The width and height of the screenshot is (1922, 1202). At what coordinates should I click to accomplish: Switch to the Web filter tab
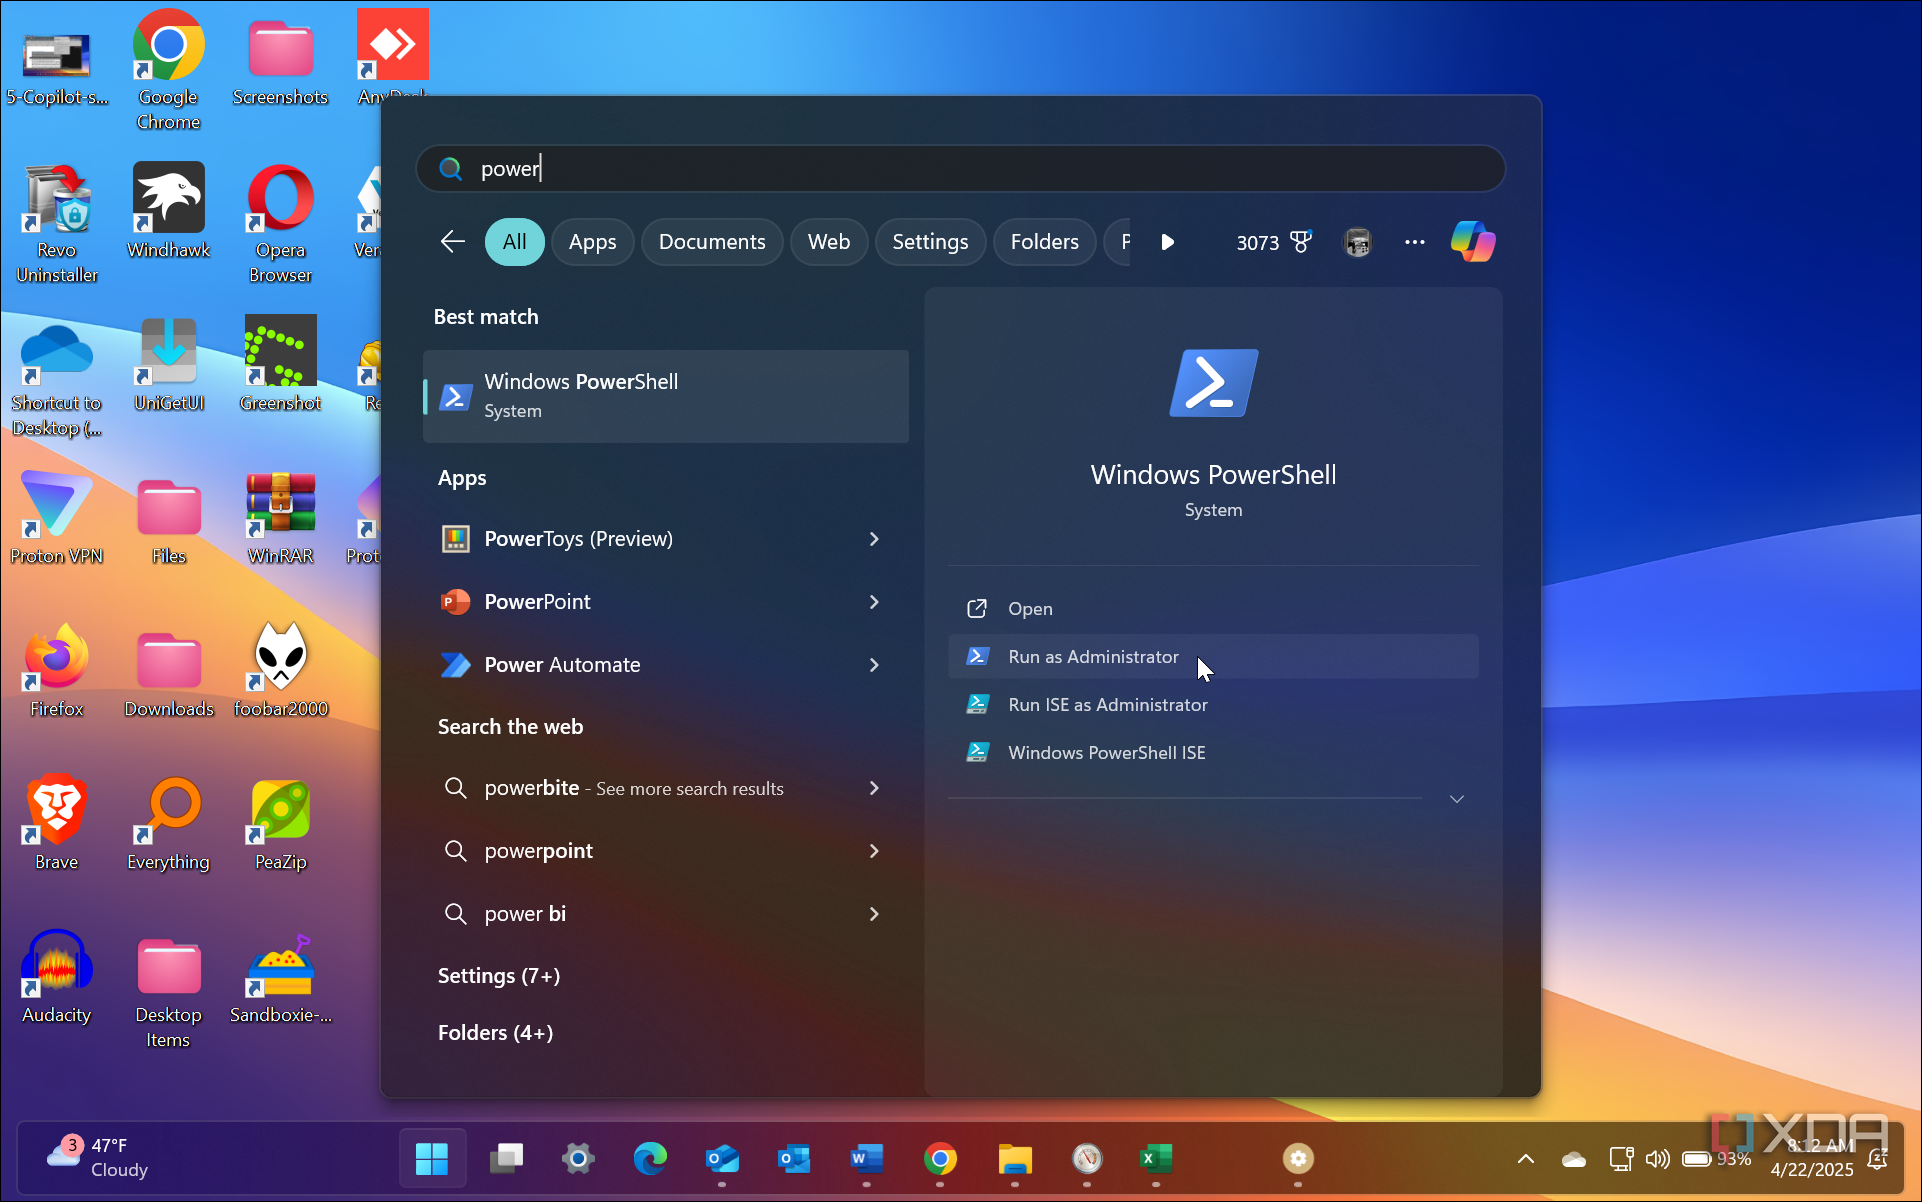[x=829, y=242]
